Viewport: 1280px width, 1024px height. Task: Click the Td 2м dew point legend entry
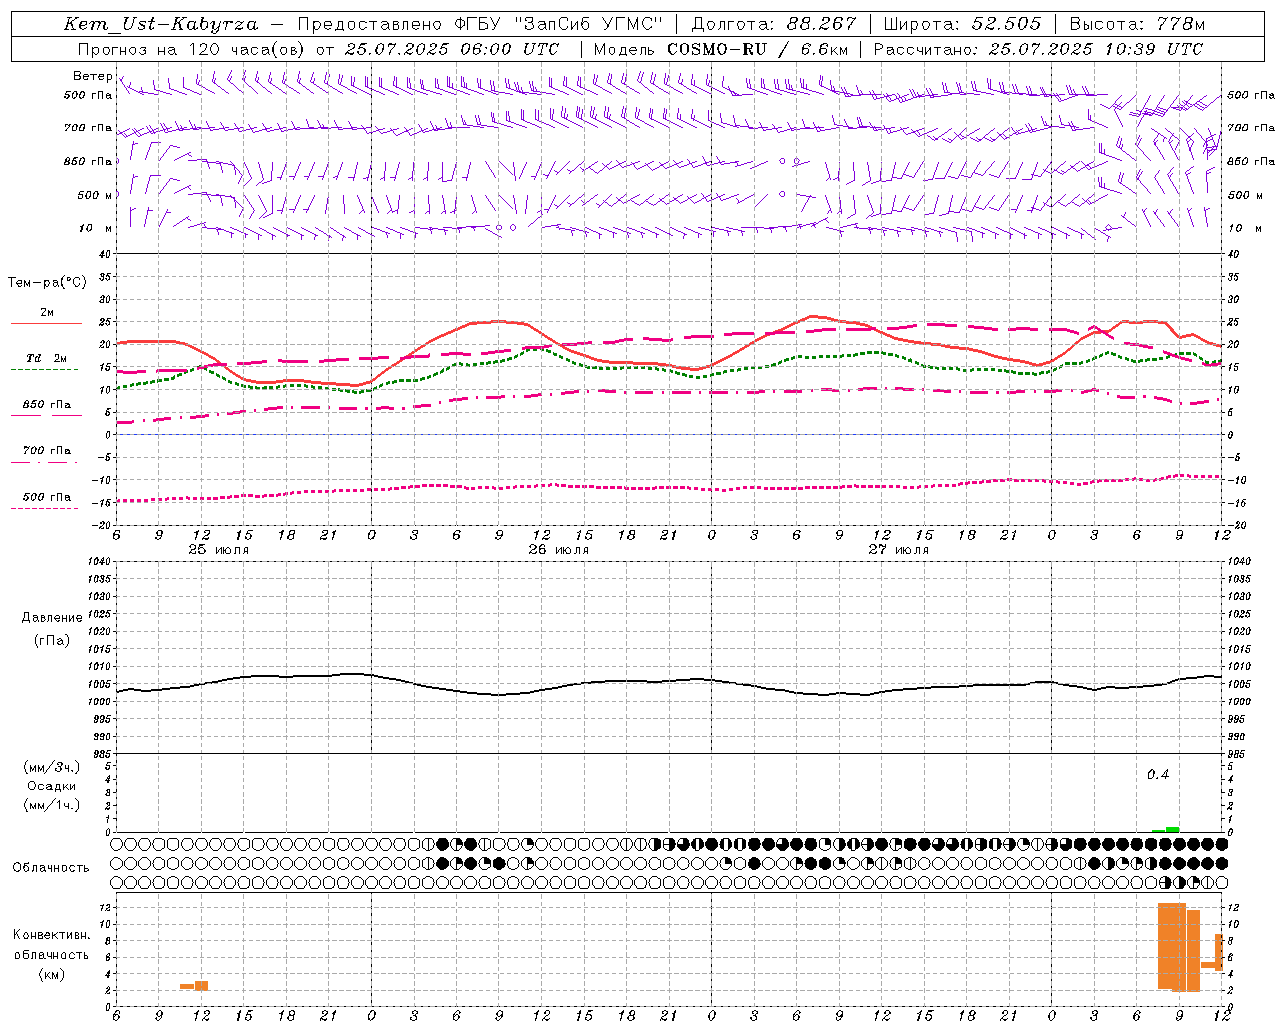click(x=46, y=358)
